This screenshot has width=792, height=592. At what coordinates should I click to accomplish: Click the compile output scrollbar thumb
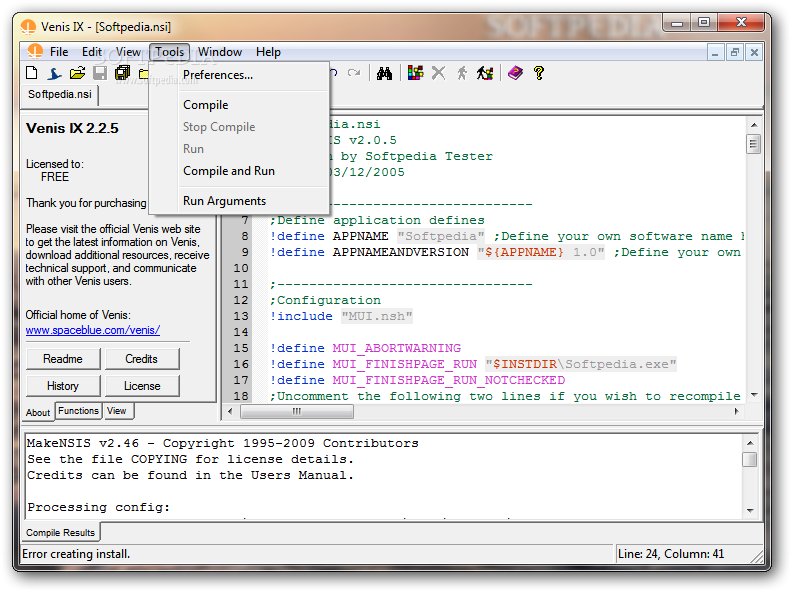click(x=750, y=459)
